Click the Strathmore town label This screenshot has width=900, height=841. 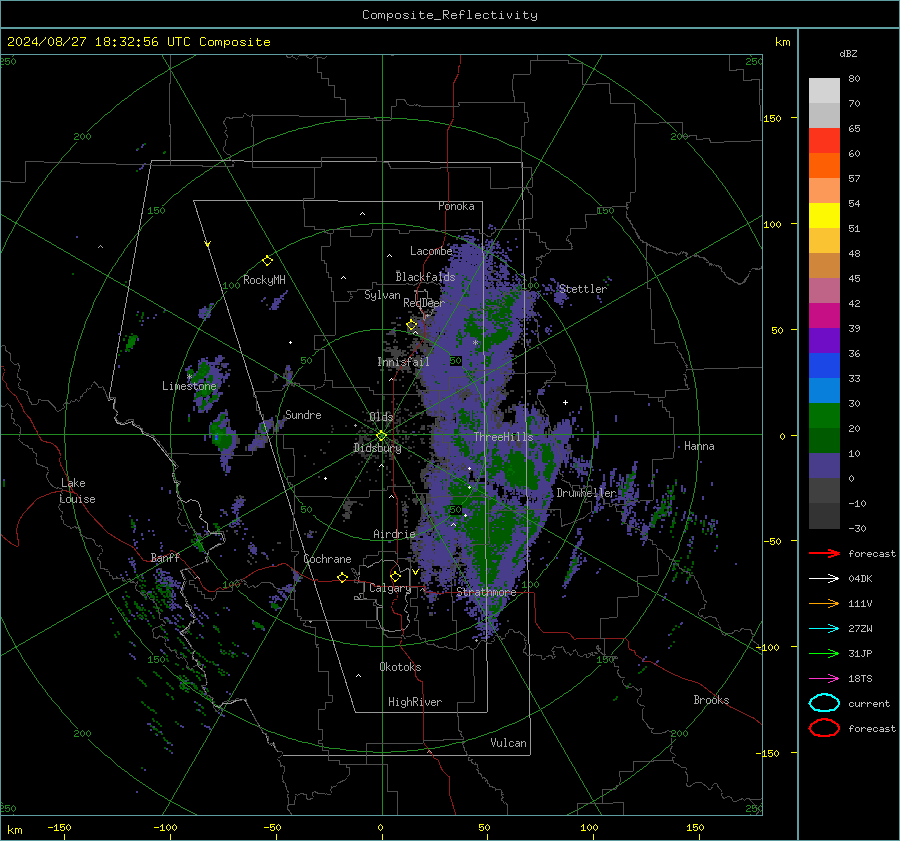coord(486,592)
